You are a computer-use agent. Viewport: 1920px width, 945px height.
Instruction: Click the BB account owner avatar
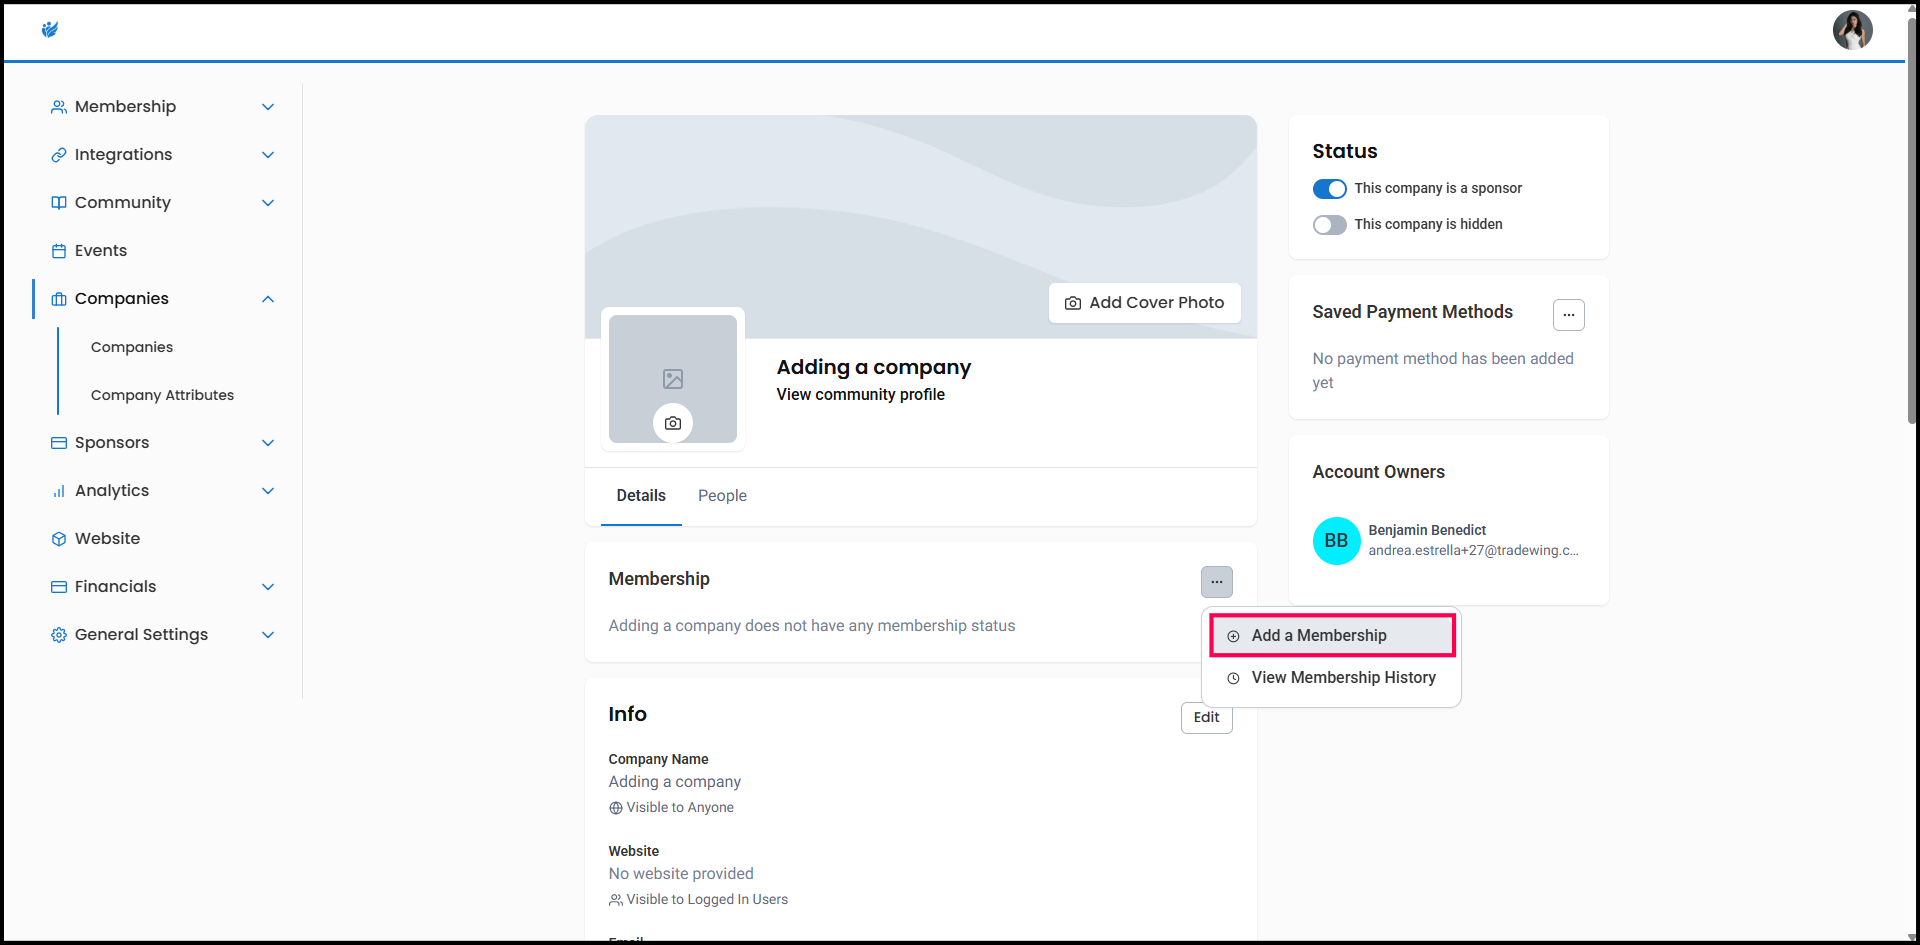1336,541
